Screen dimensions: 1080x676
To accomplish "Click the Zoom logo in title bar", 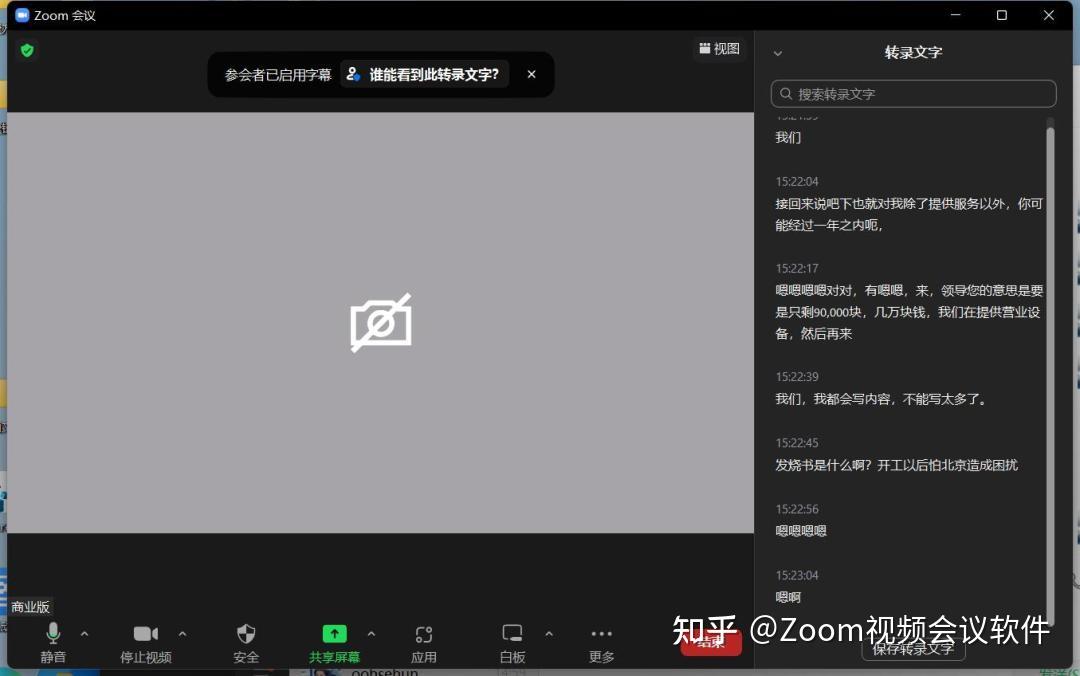I will tap(22, 15).
